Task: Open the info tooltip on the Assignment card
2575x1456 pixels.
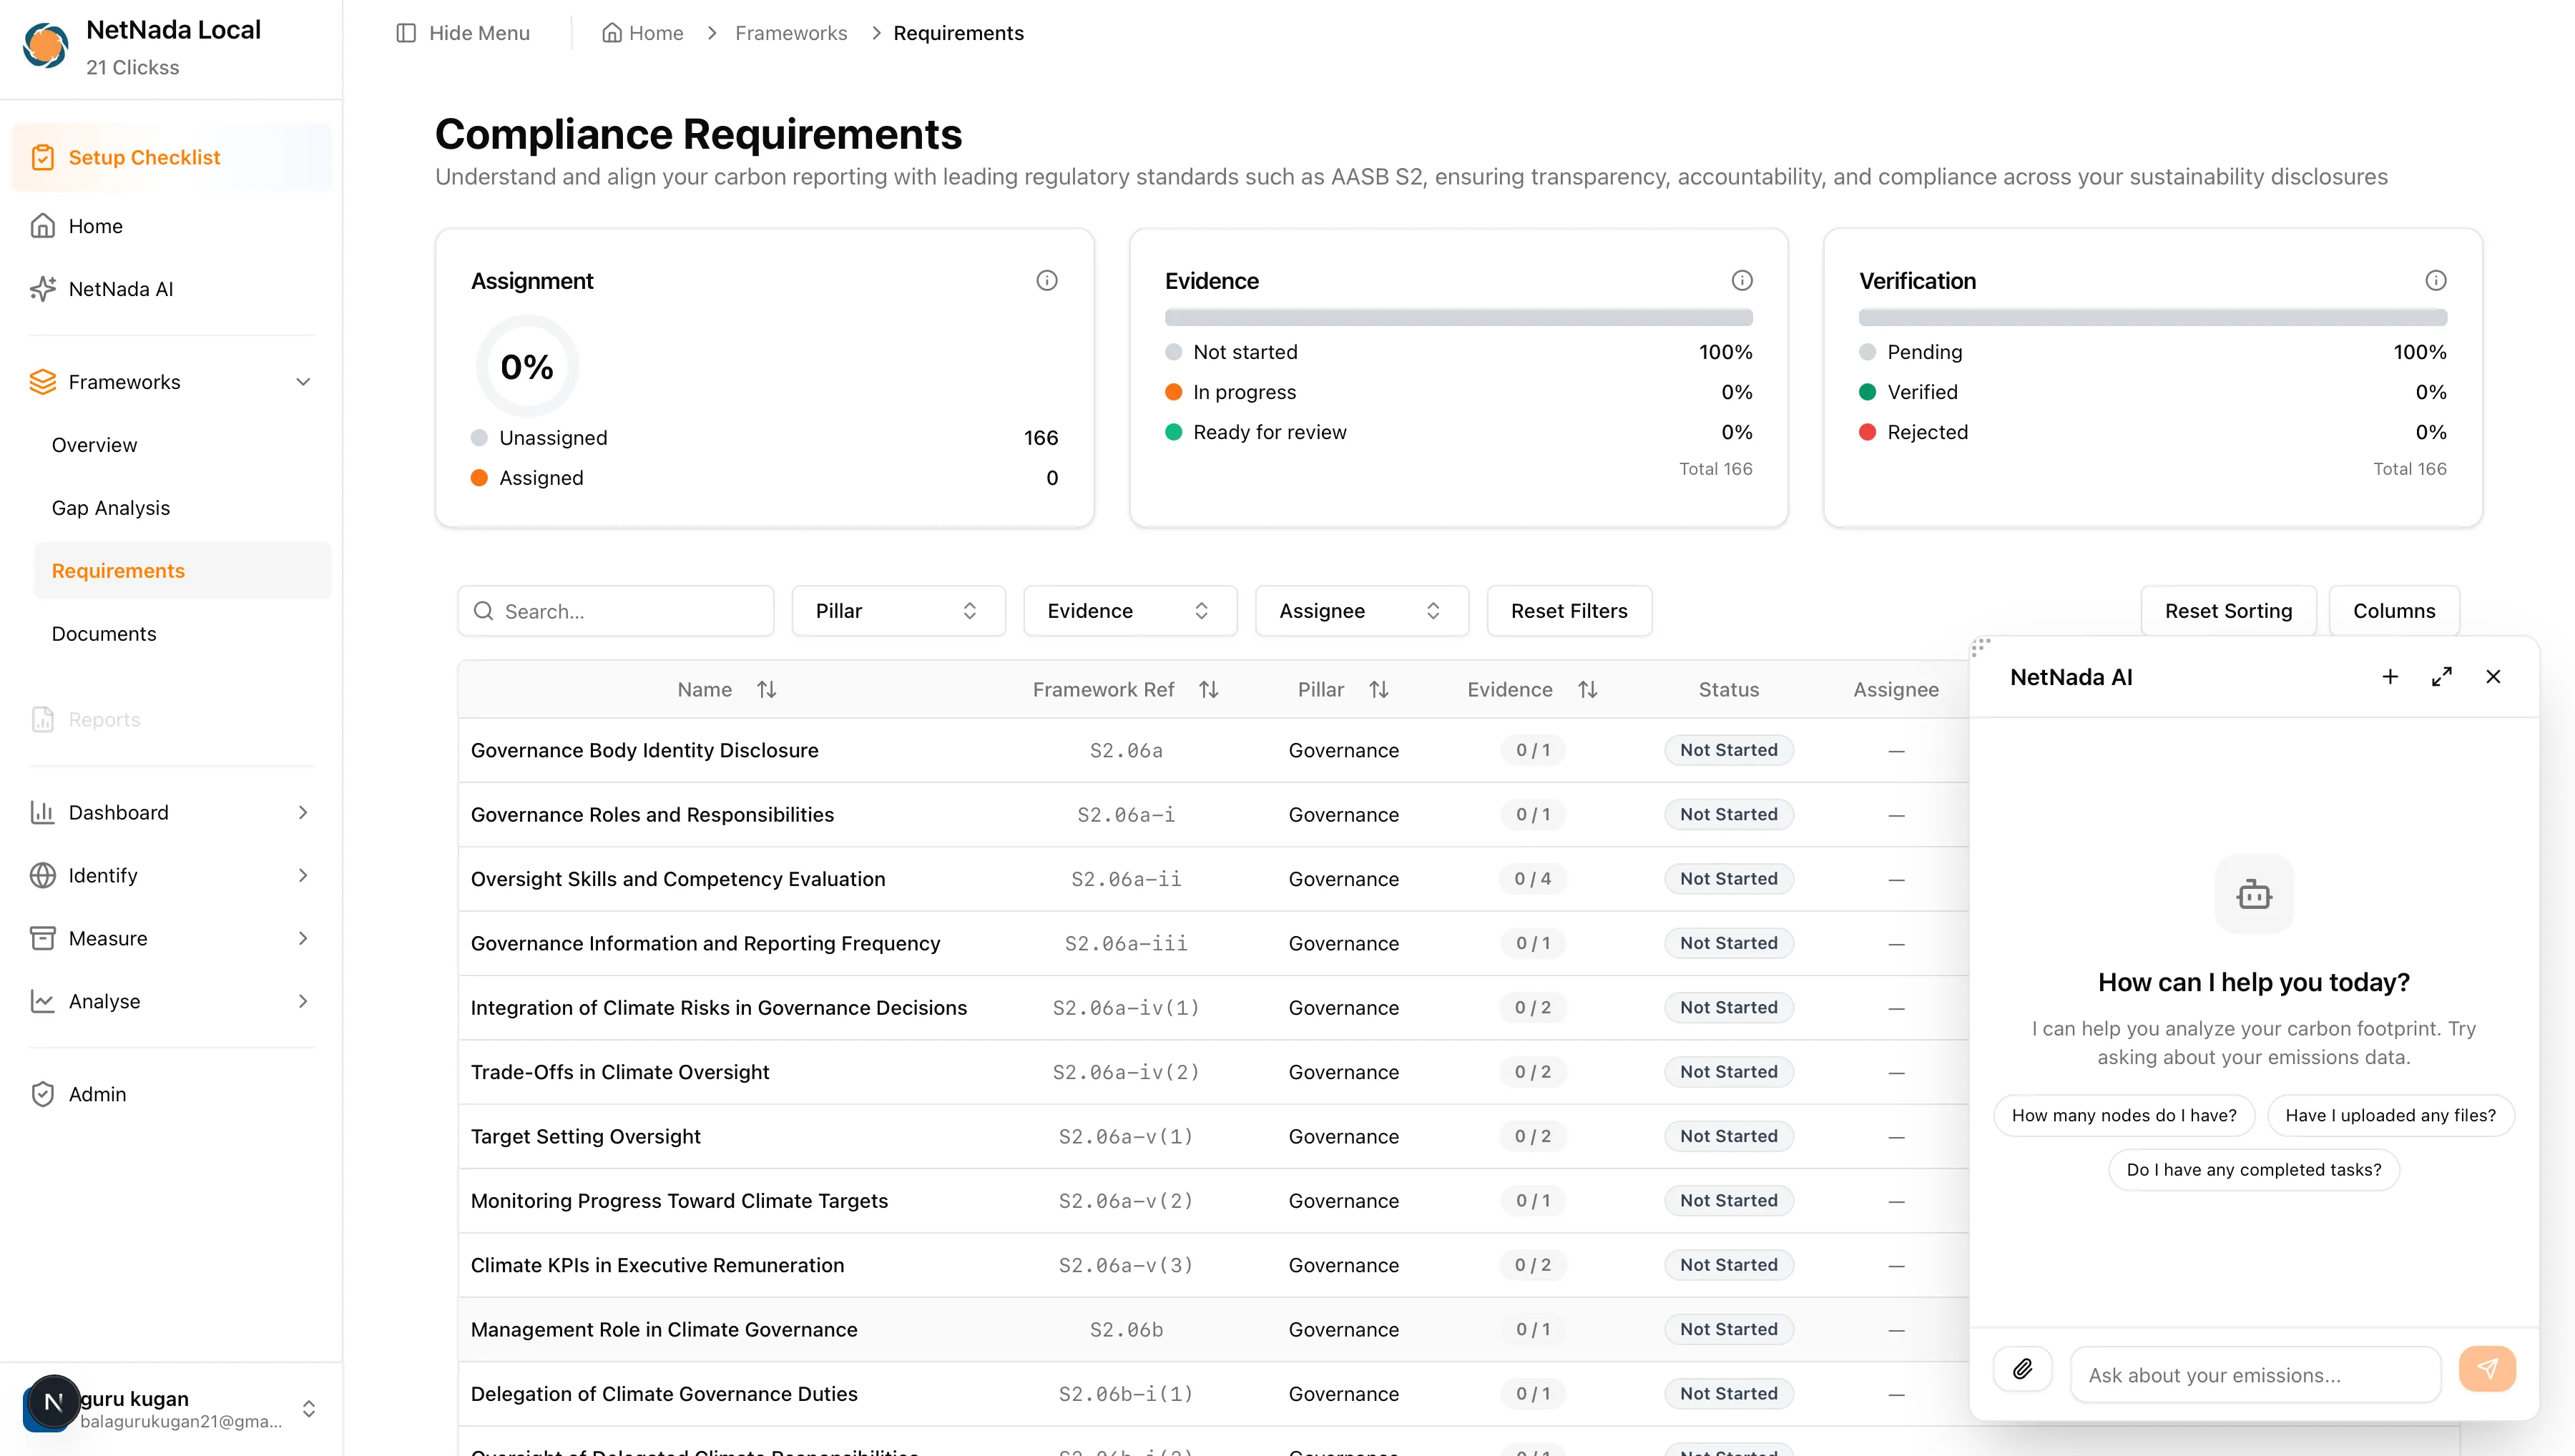Action: coord(1047,280)
